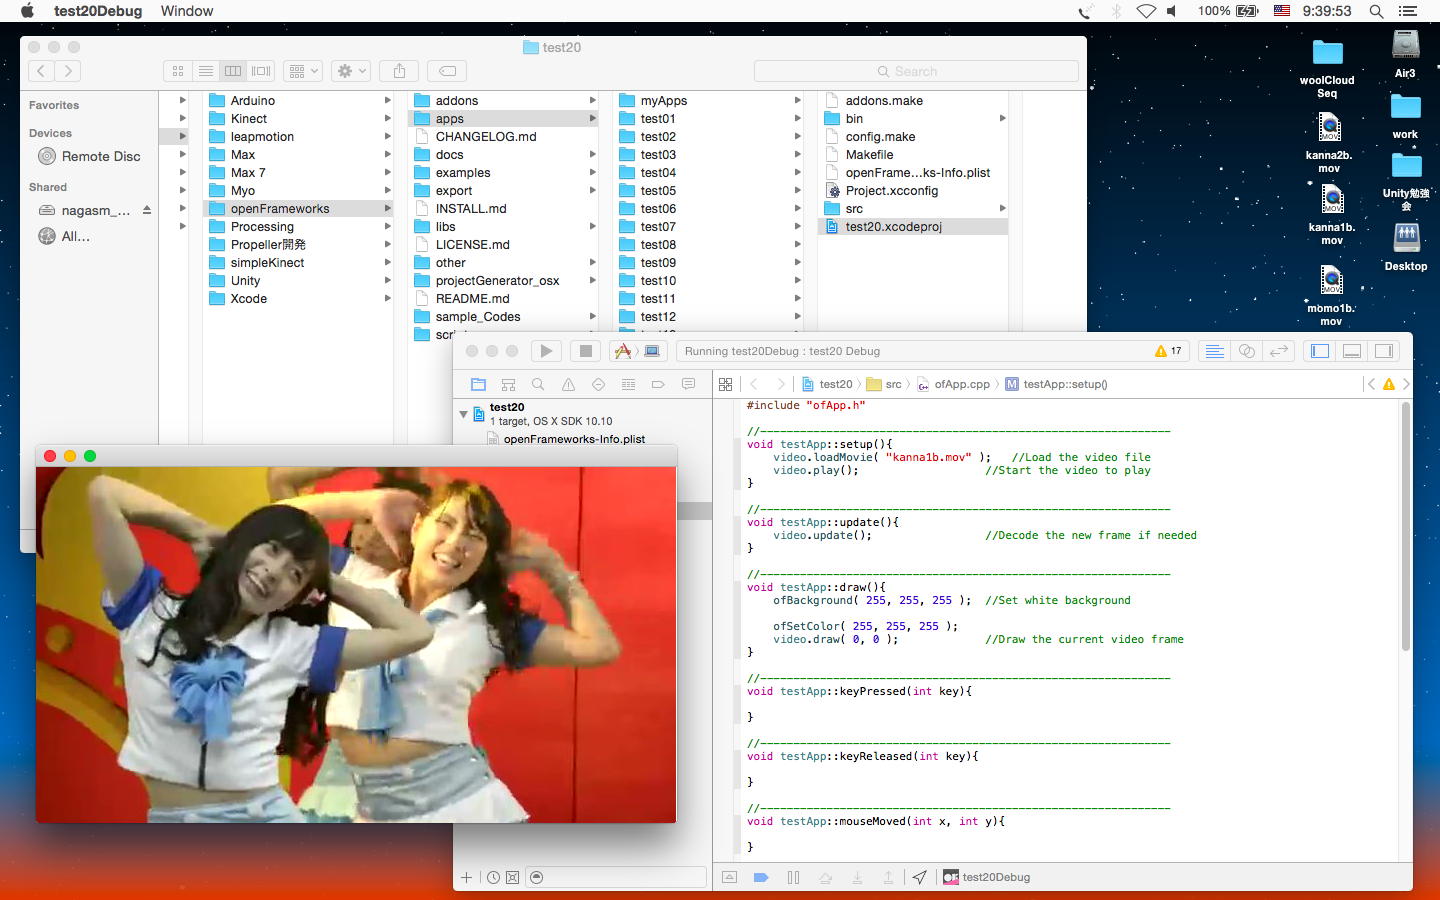Screen dimensions: 1440x900
Task: Show the Breakpoint navigator
Action: pos(658,384)
